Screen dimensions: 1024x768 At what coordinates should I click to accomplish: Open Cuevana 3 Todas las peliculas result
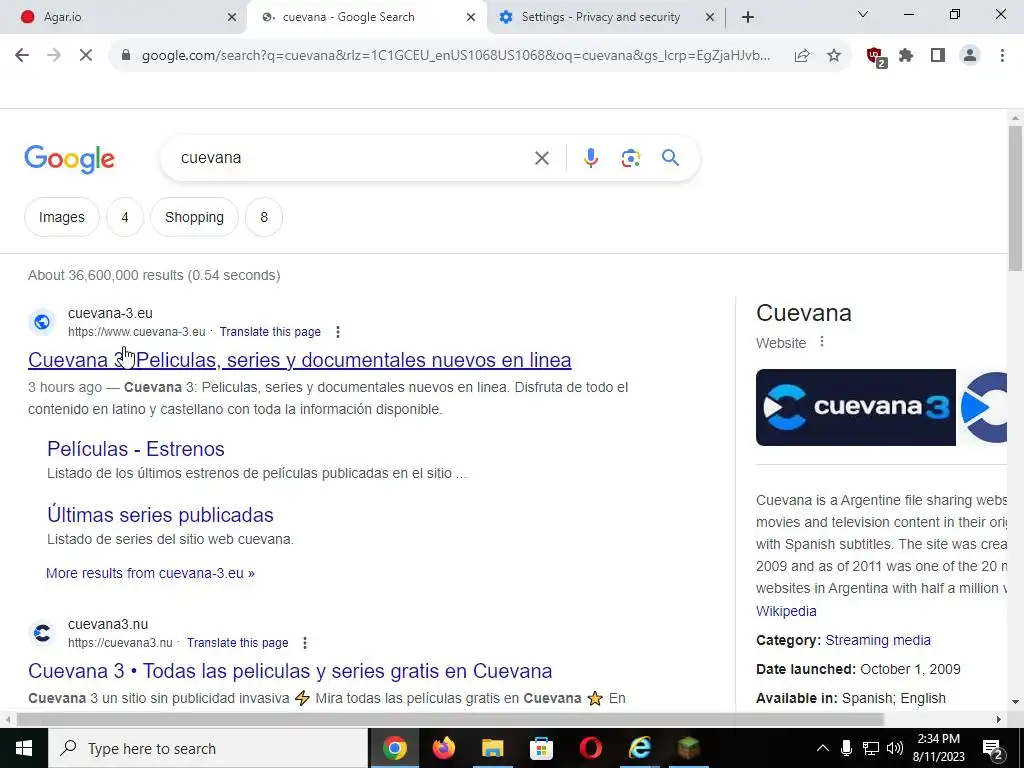click(x=290, y=671)
